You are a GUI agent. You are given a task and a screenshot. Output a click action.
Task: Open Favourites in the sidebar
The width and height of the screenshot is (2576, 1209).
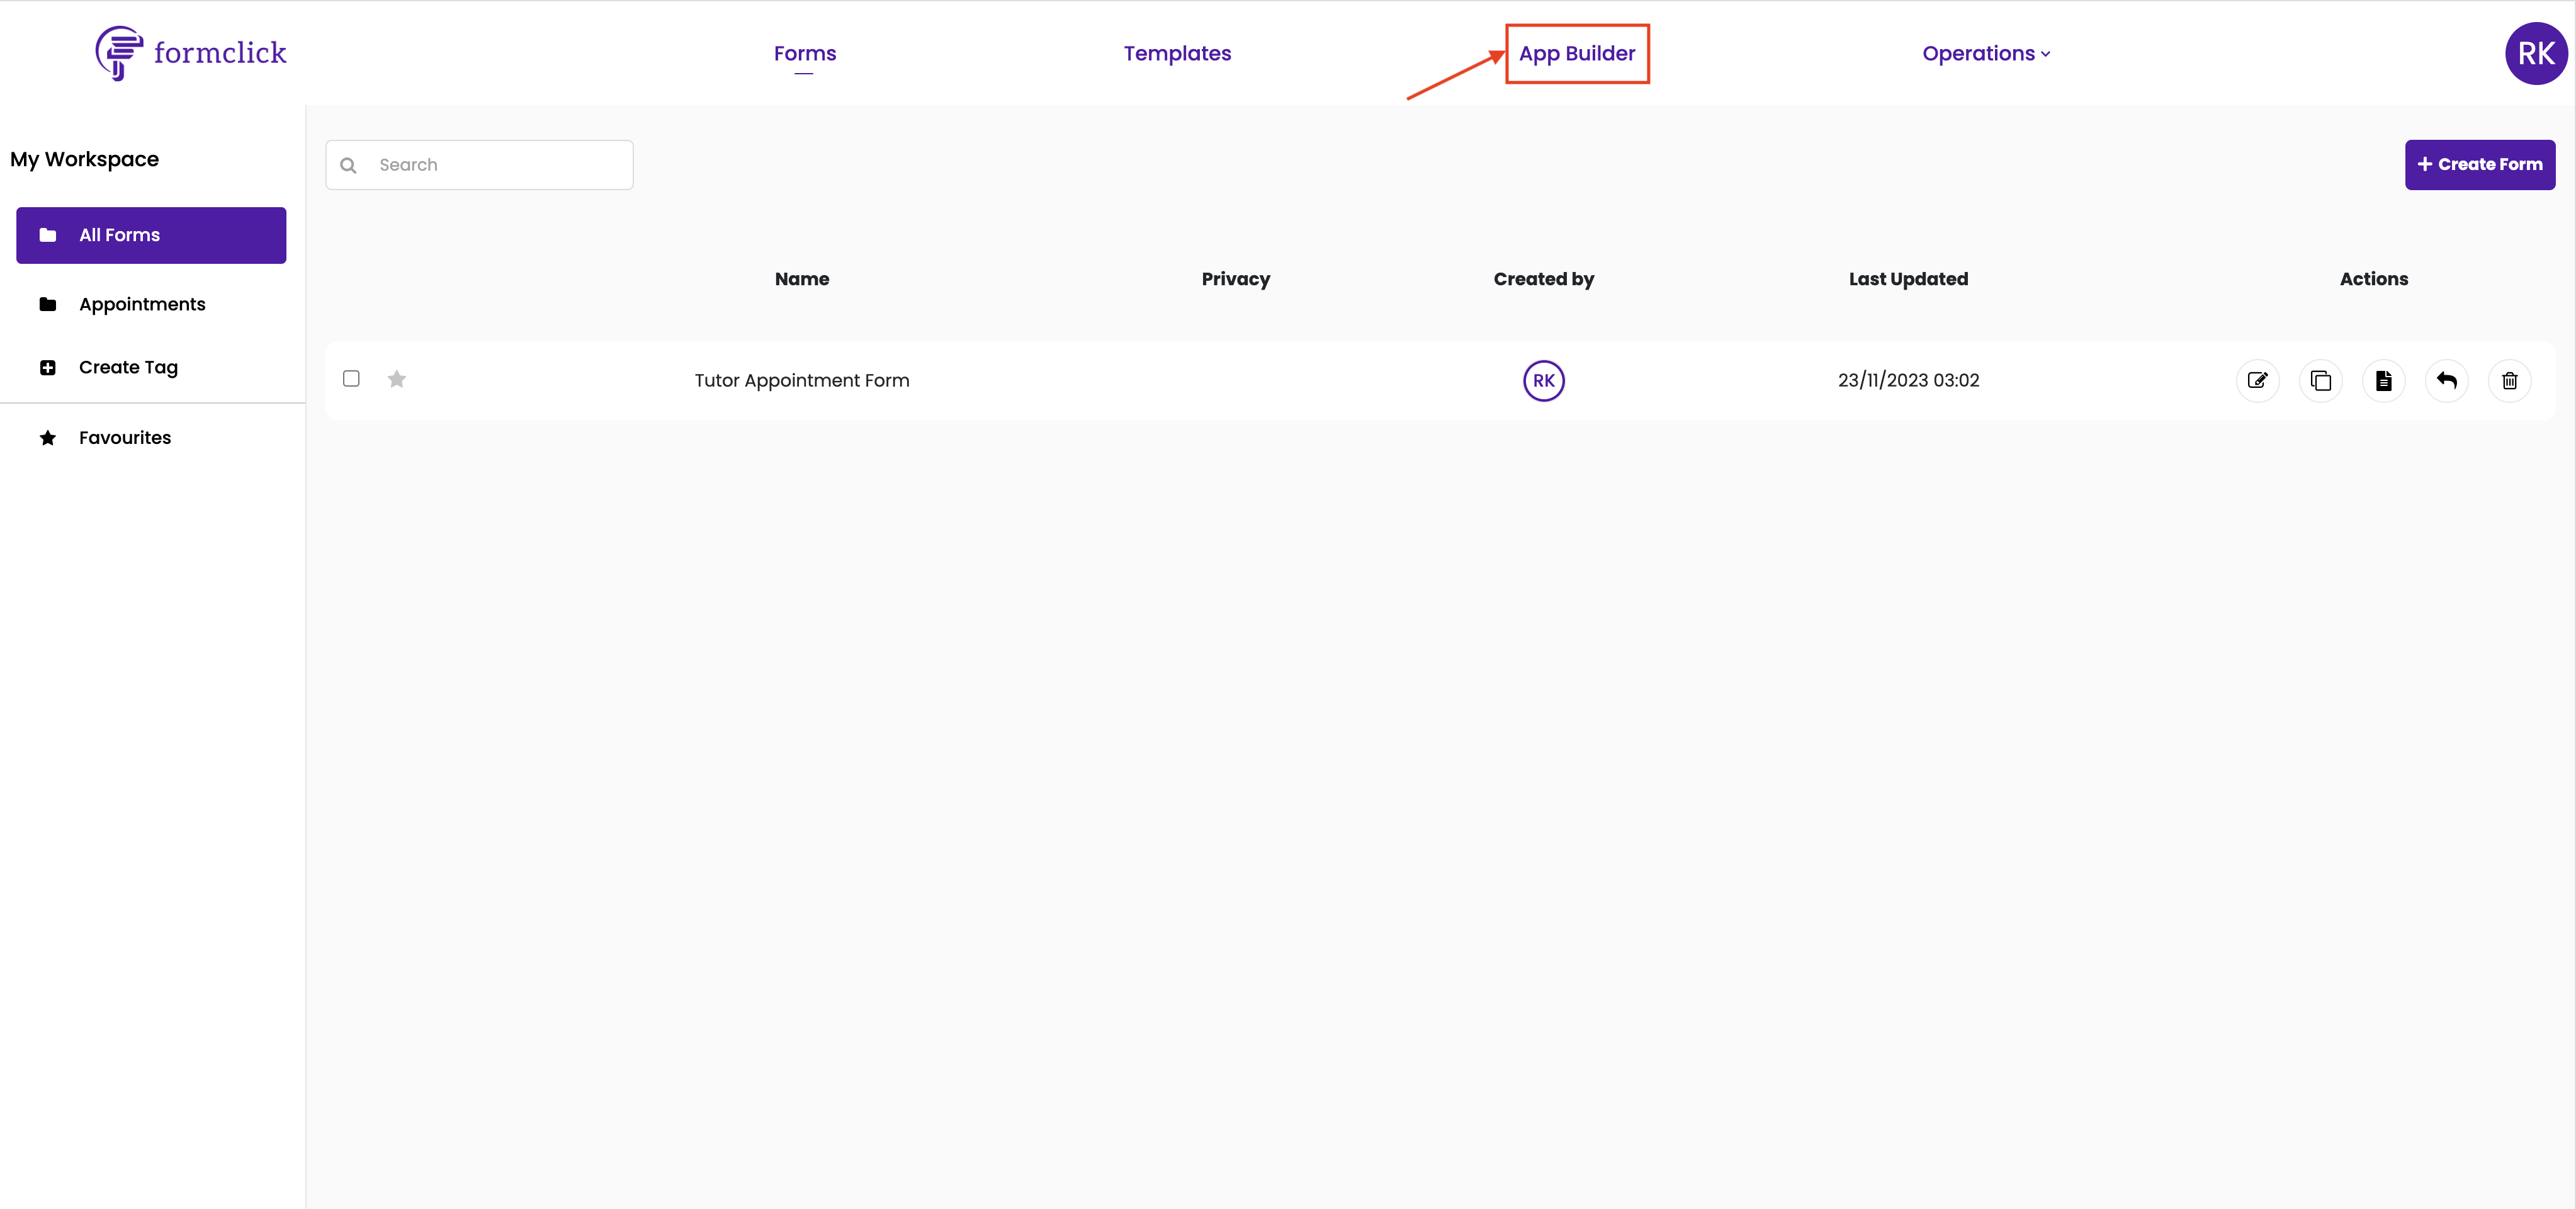pos(125,437)
